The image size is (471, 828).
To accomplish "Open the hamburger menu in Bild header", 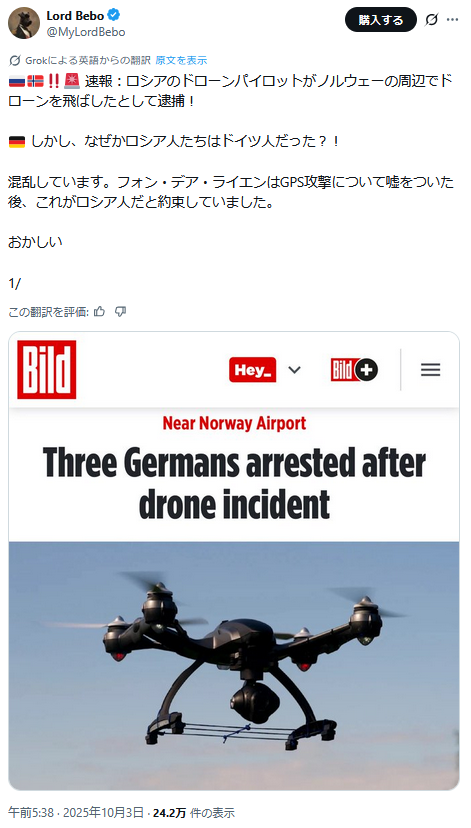I will coord(430,370).
